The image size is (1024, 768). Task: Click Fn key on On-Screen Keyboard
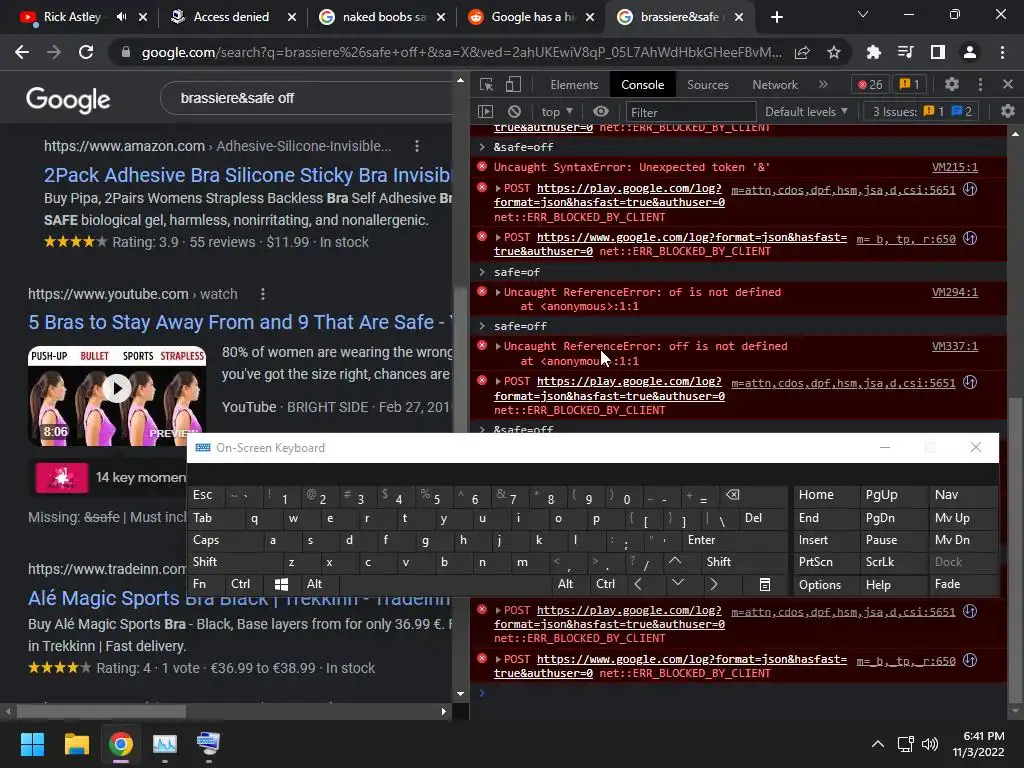click(206, 584)
